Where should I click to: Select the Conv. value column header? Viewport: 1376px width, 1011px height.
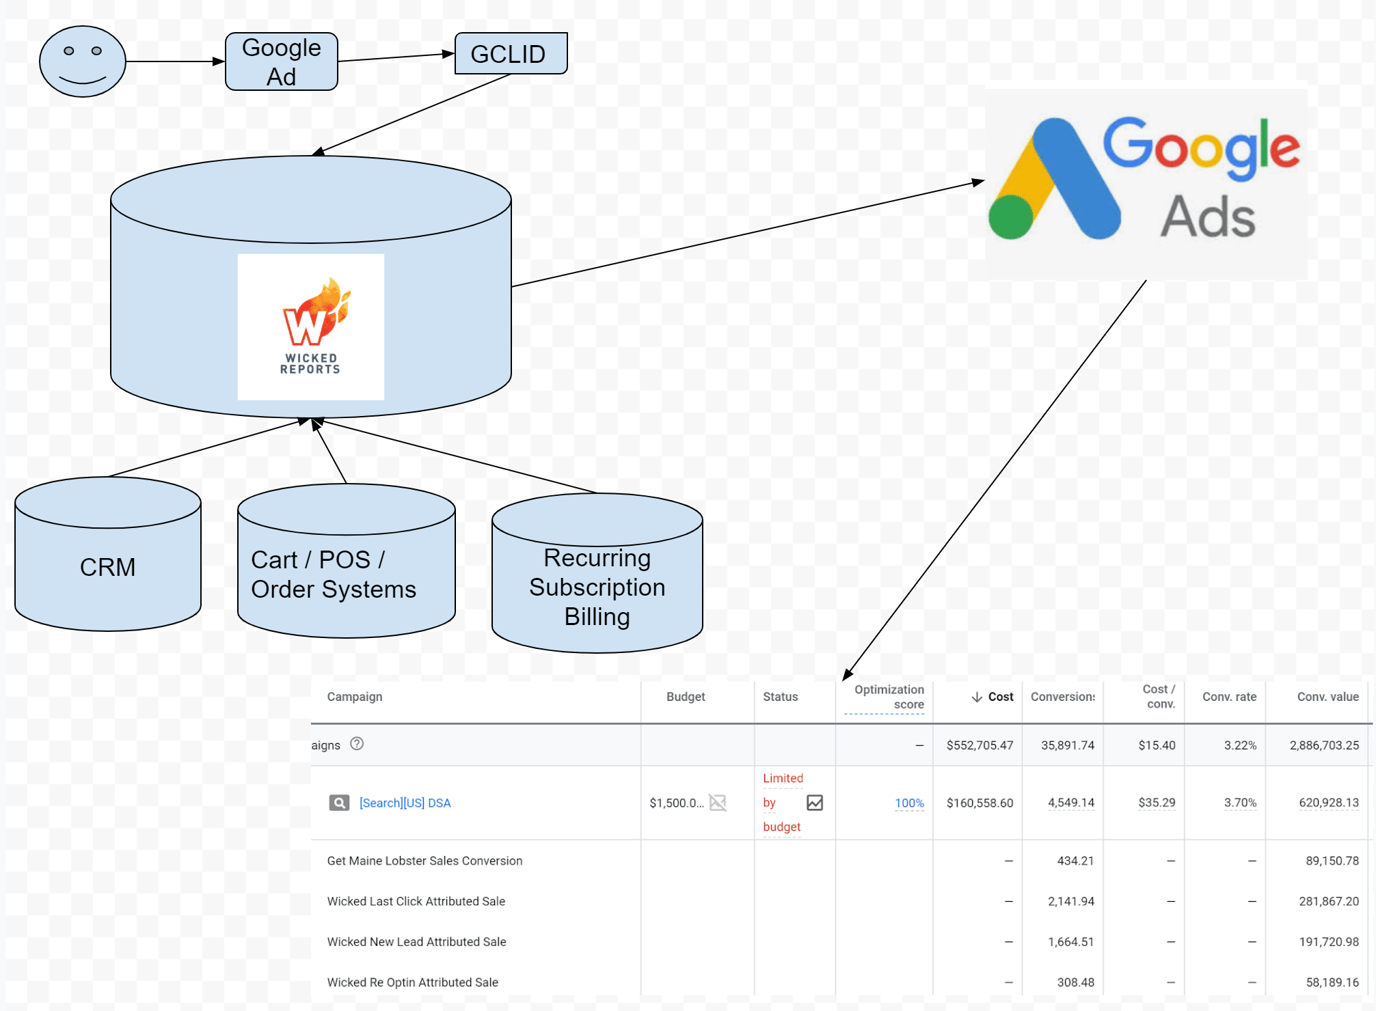(1328, 697)
